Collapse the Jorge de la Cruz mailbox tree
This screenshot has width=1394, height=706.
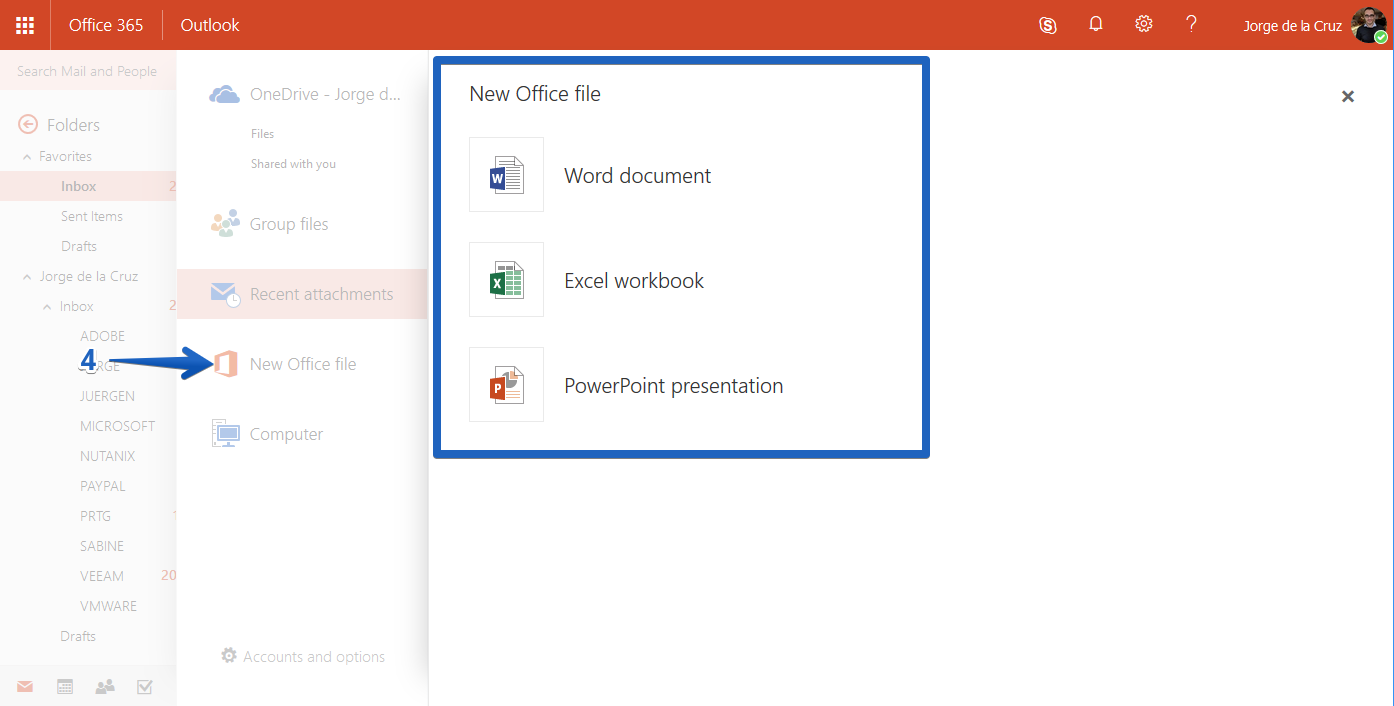27,277
